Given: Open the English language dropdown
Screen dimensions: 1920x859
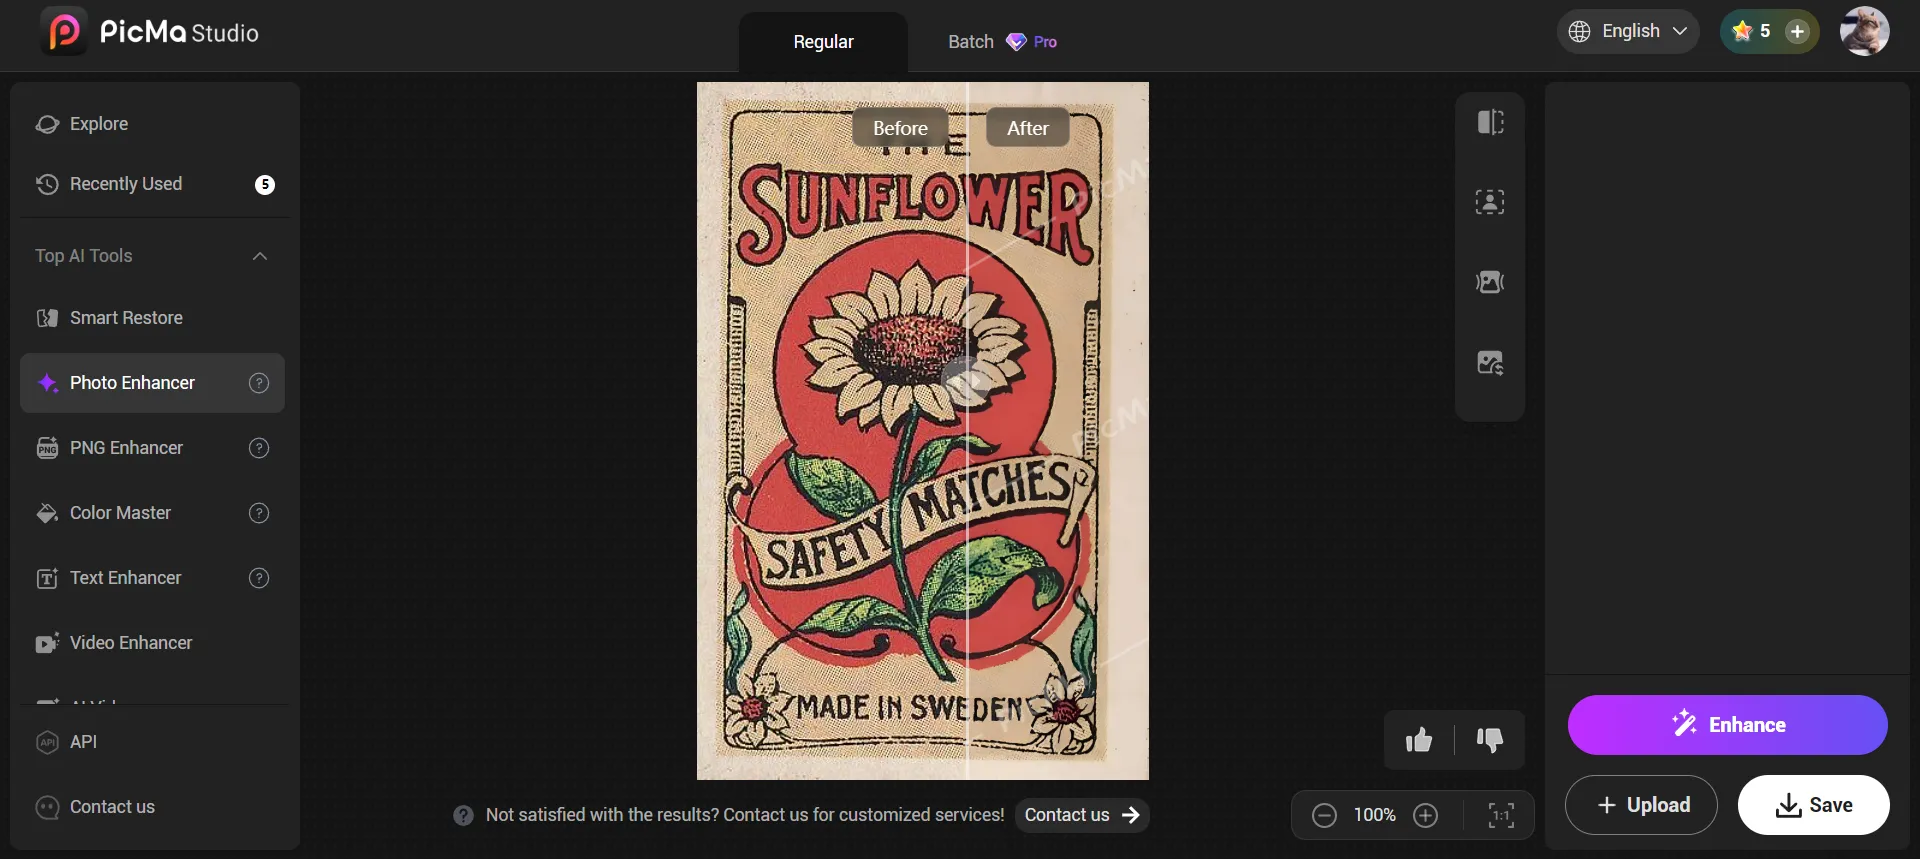Looking at the screenshot, I should 1628,31.
